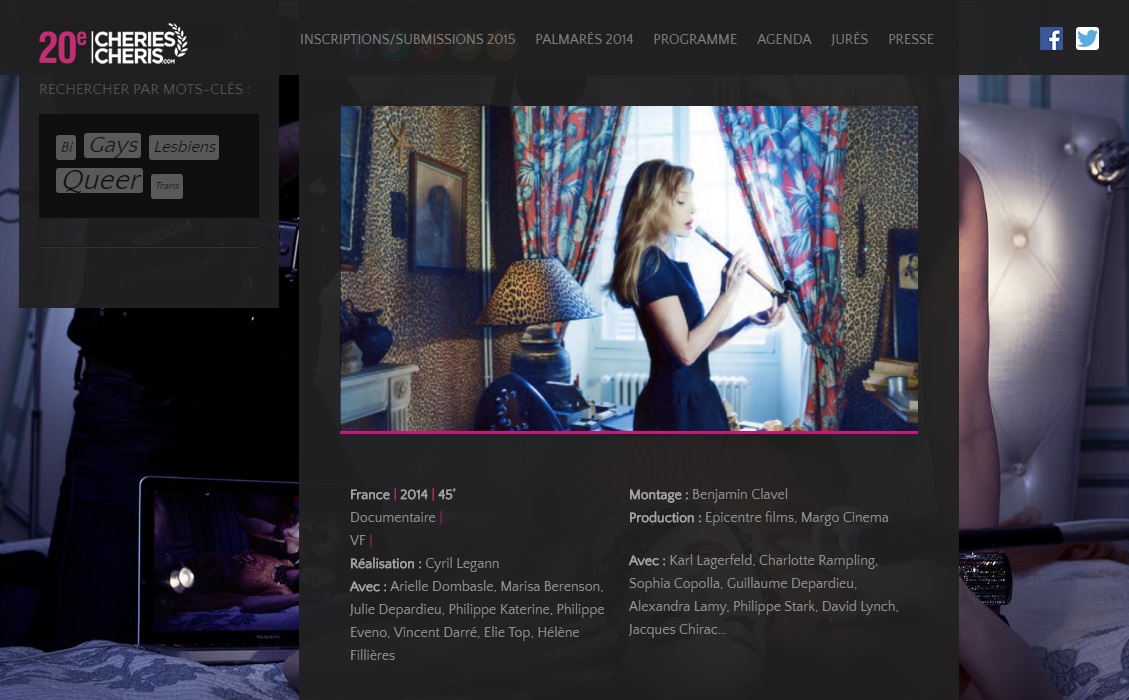Click director name Cyril Legann
This screenshot has height=700, width=1129.
pos(462,564)
